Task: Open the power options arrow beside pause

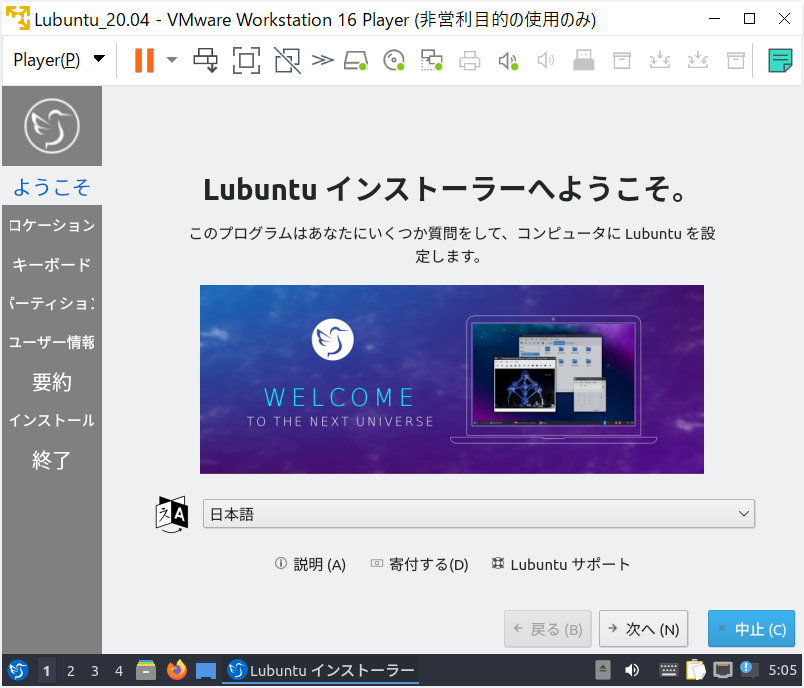Action: 172,60
